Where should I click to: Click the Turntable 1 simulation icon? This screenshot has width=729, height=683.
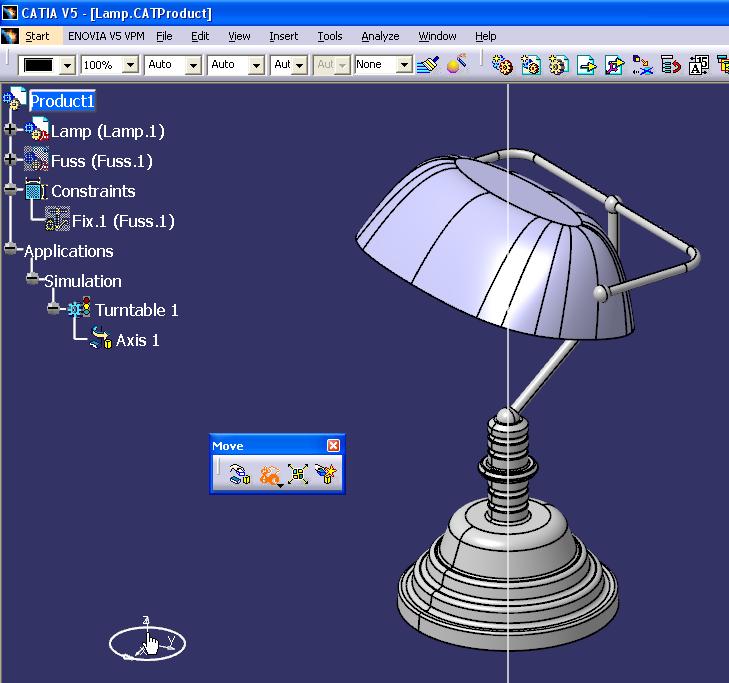(79, 308)
